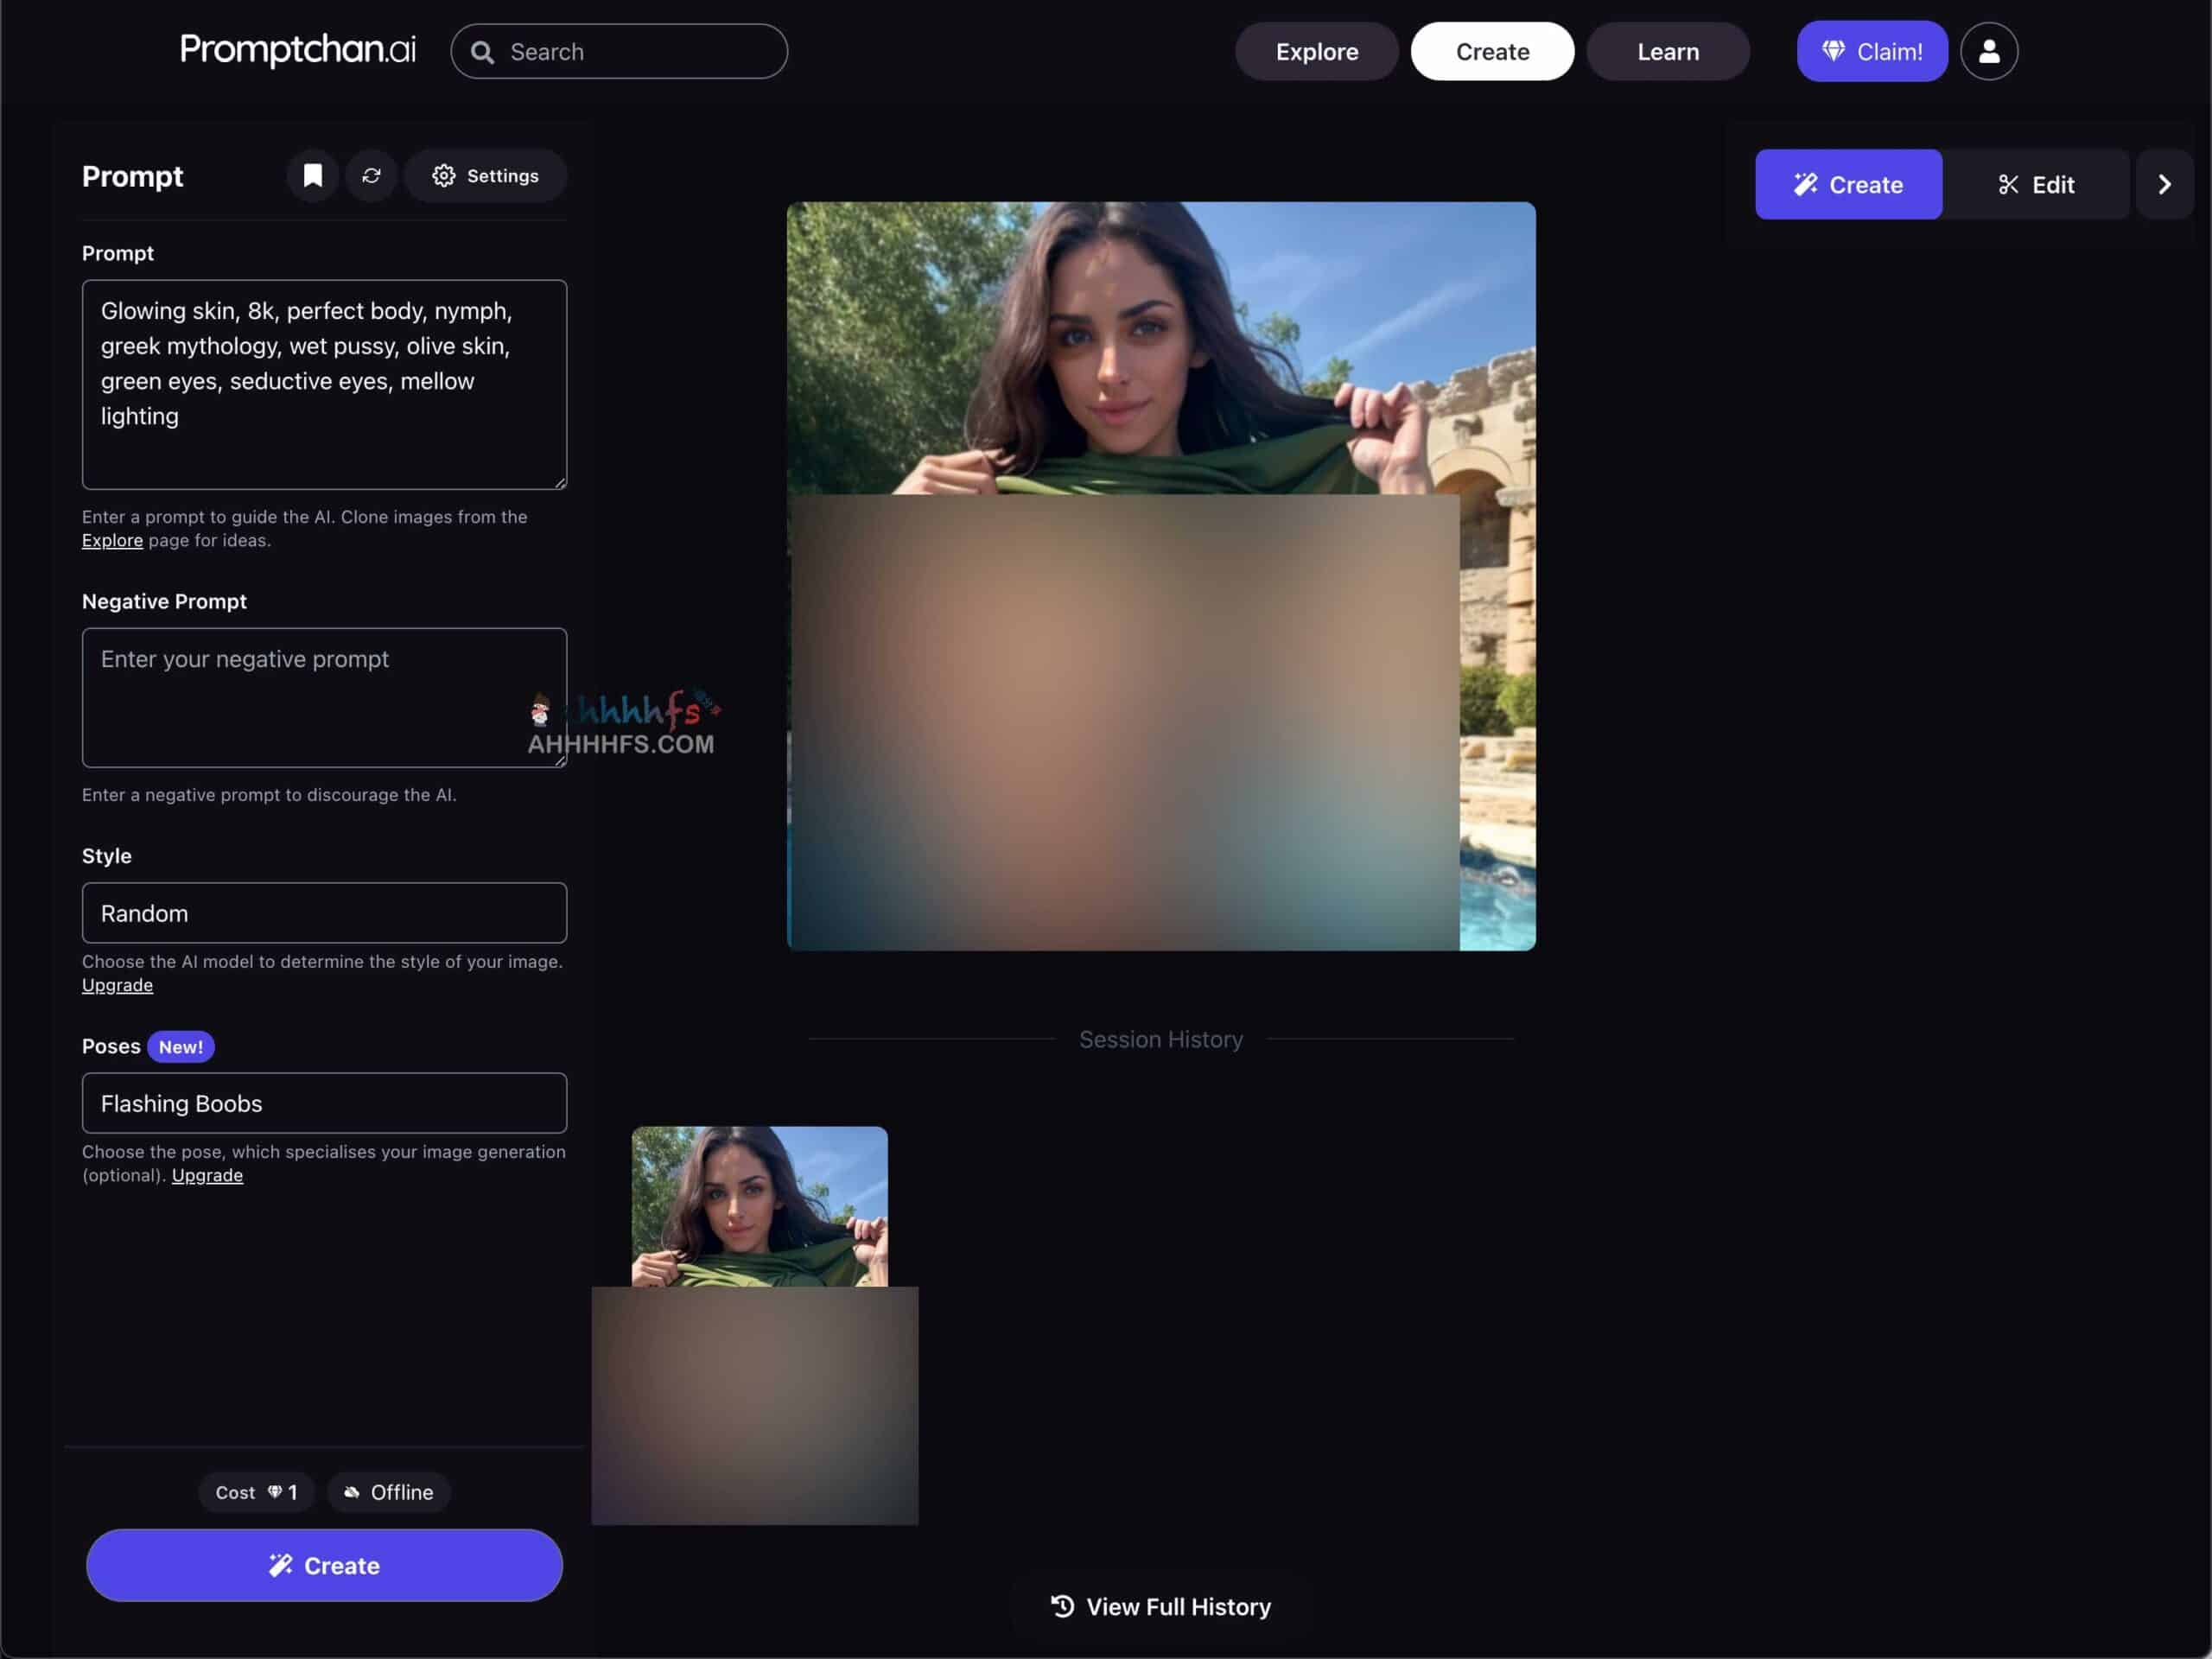Click the user profile icon
2212x1659 pixels.
[x=1988, y=51]
